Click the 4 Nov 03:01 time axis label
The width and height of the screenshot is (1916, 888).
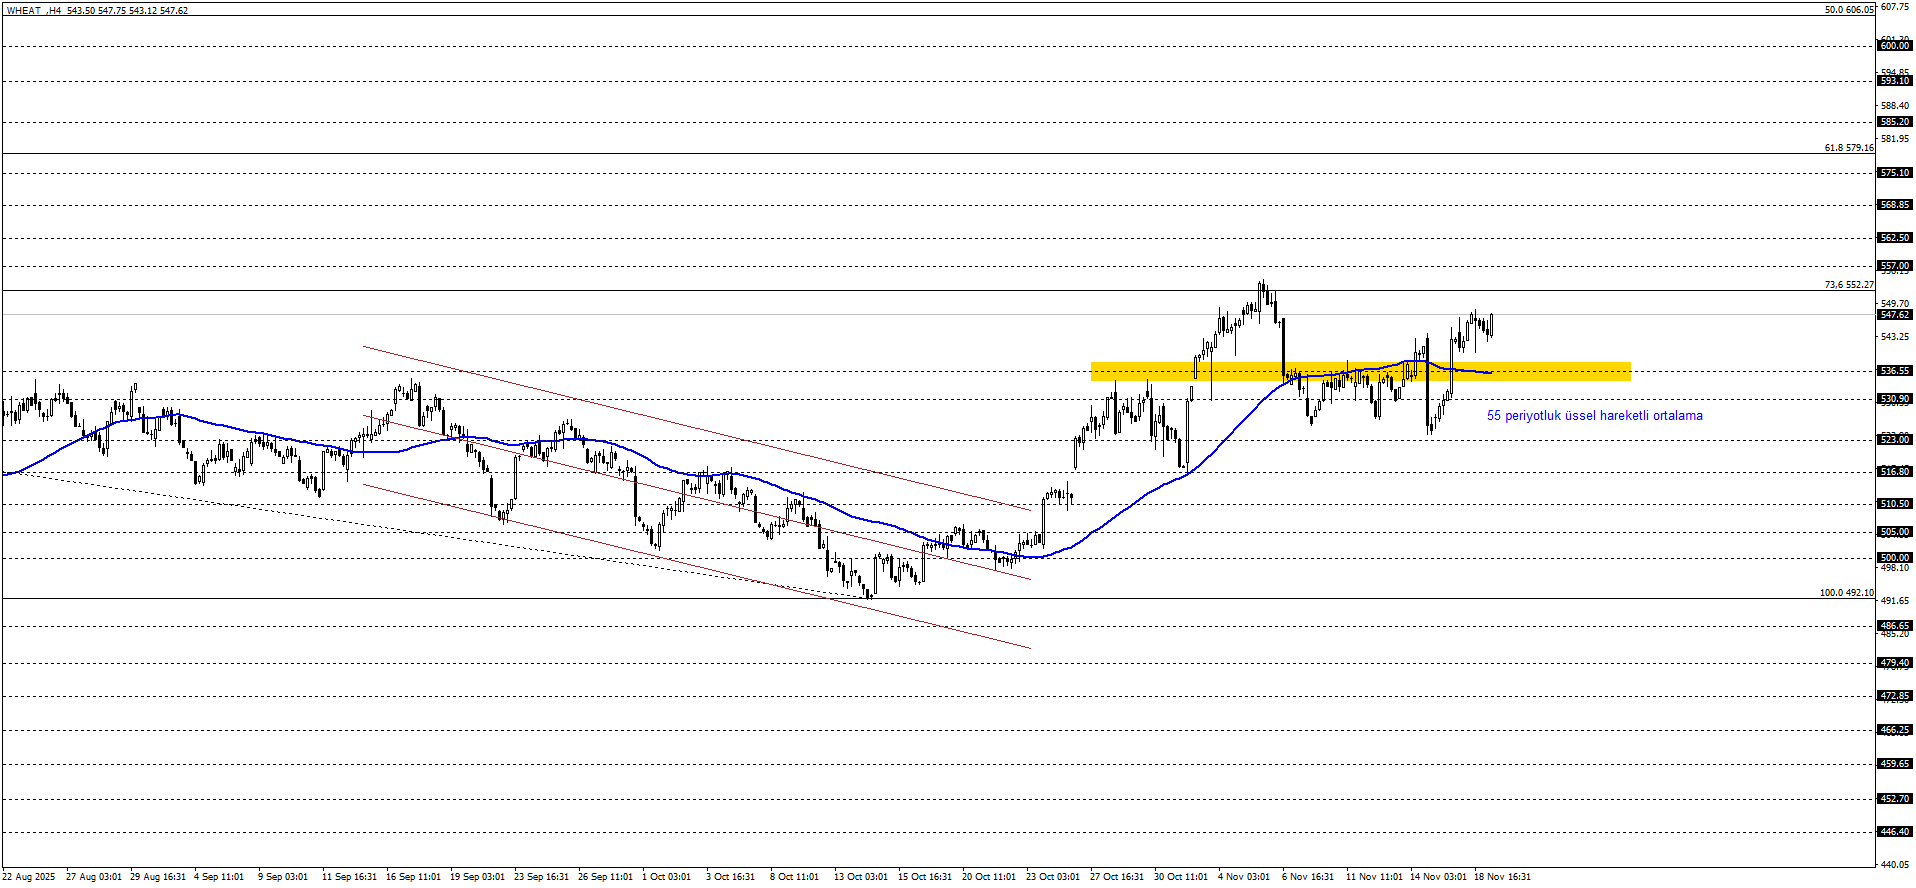click(1244, 877)
